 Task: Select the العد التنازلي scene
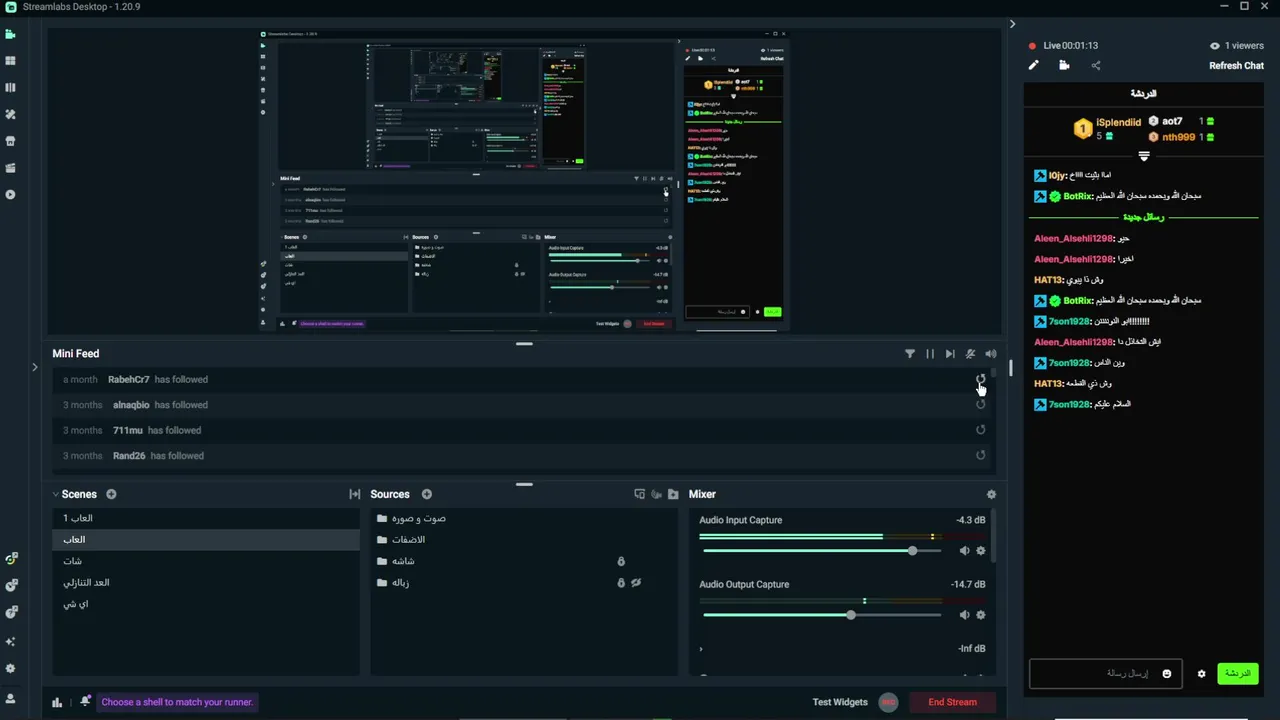tap(206, 583)
